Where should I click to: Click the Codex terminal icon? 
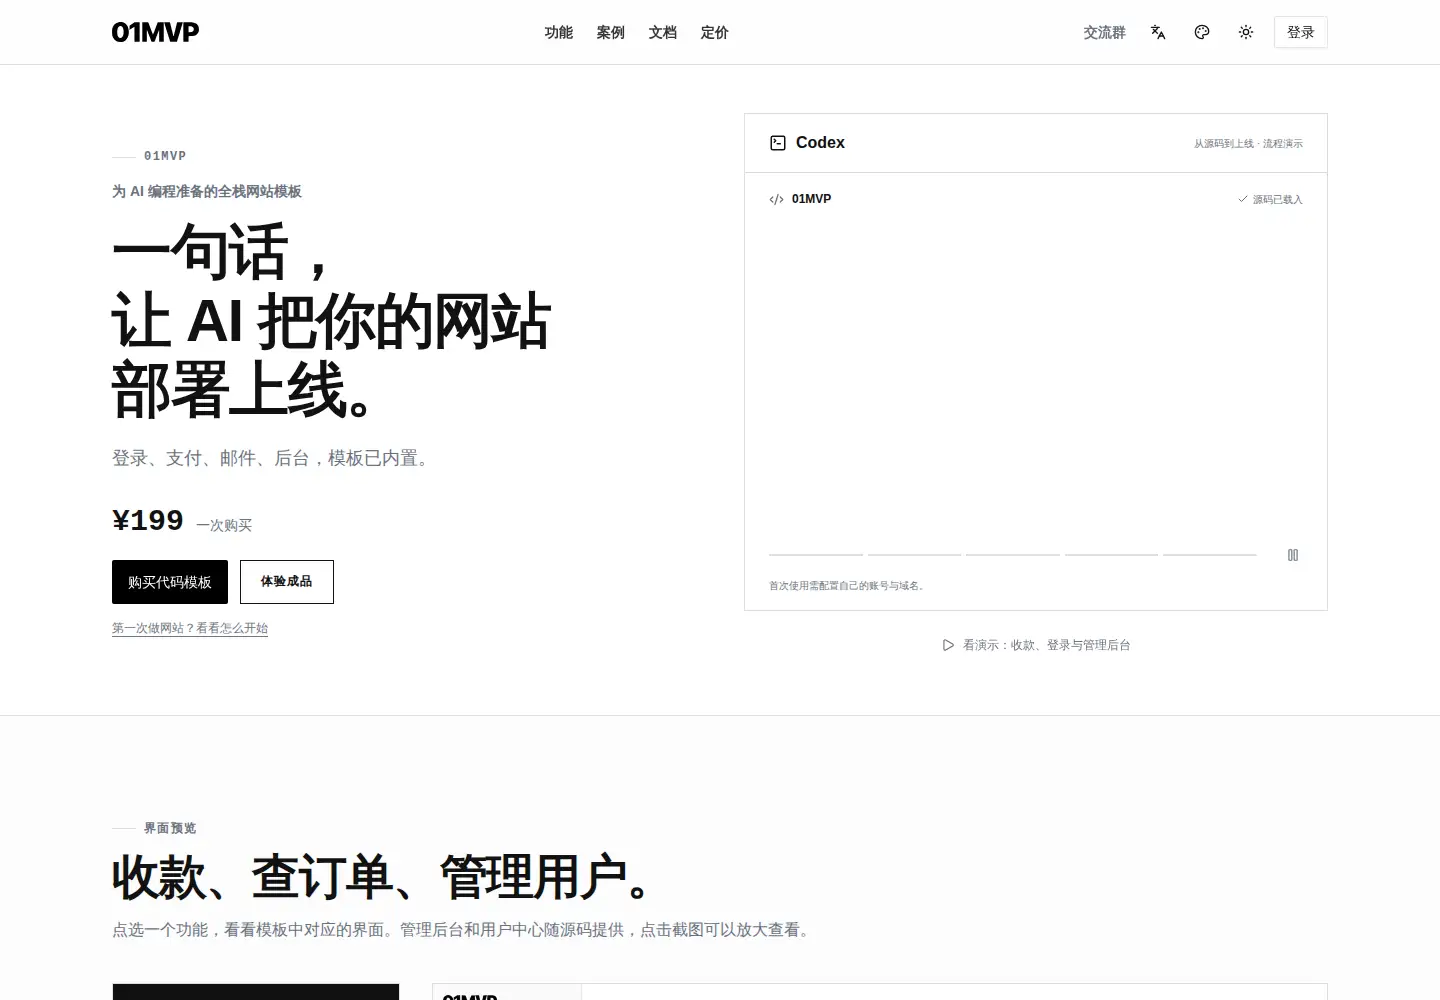click(778, 143)
